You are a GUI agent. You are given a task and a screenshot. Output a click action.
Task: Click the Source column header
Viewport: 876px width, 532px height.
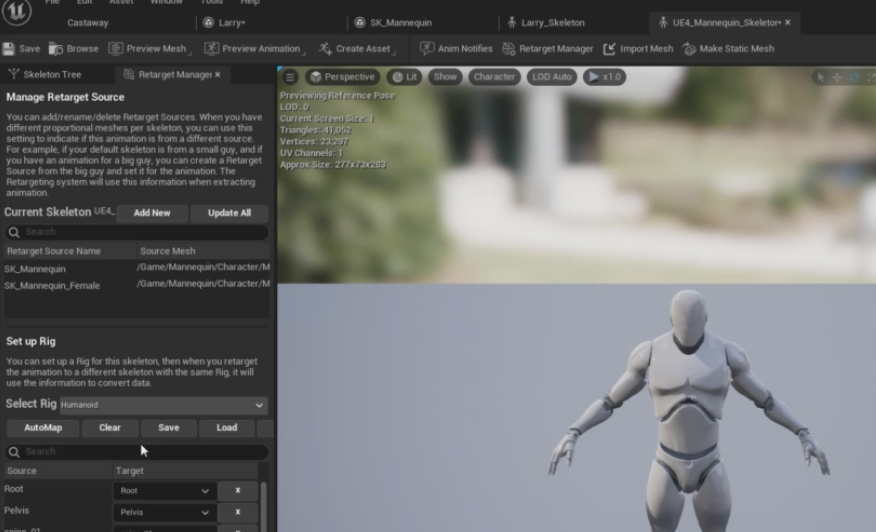[58, 471]
